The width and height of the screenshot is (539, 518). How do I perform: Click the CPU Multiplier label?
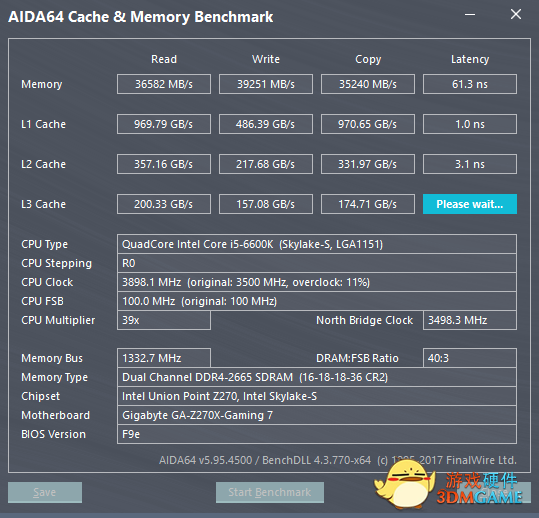pyautogui.click(x=58, y=320)
